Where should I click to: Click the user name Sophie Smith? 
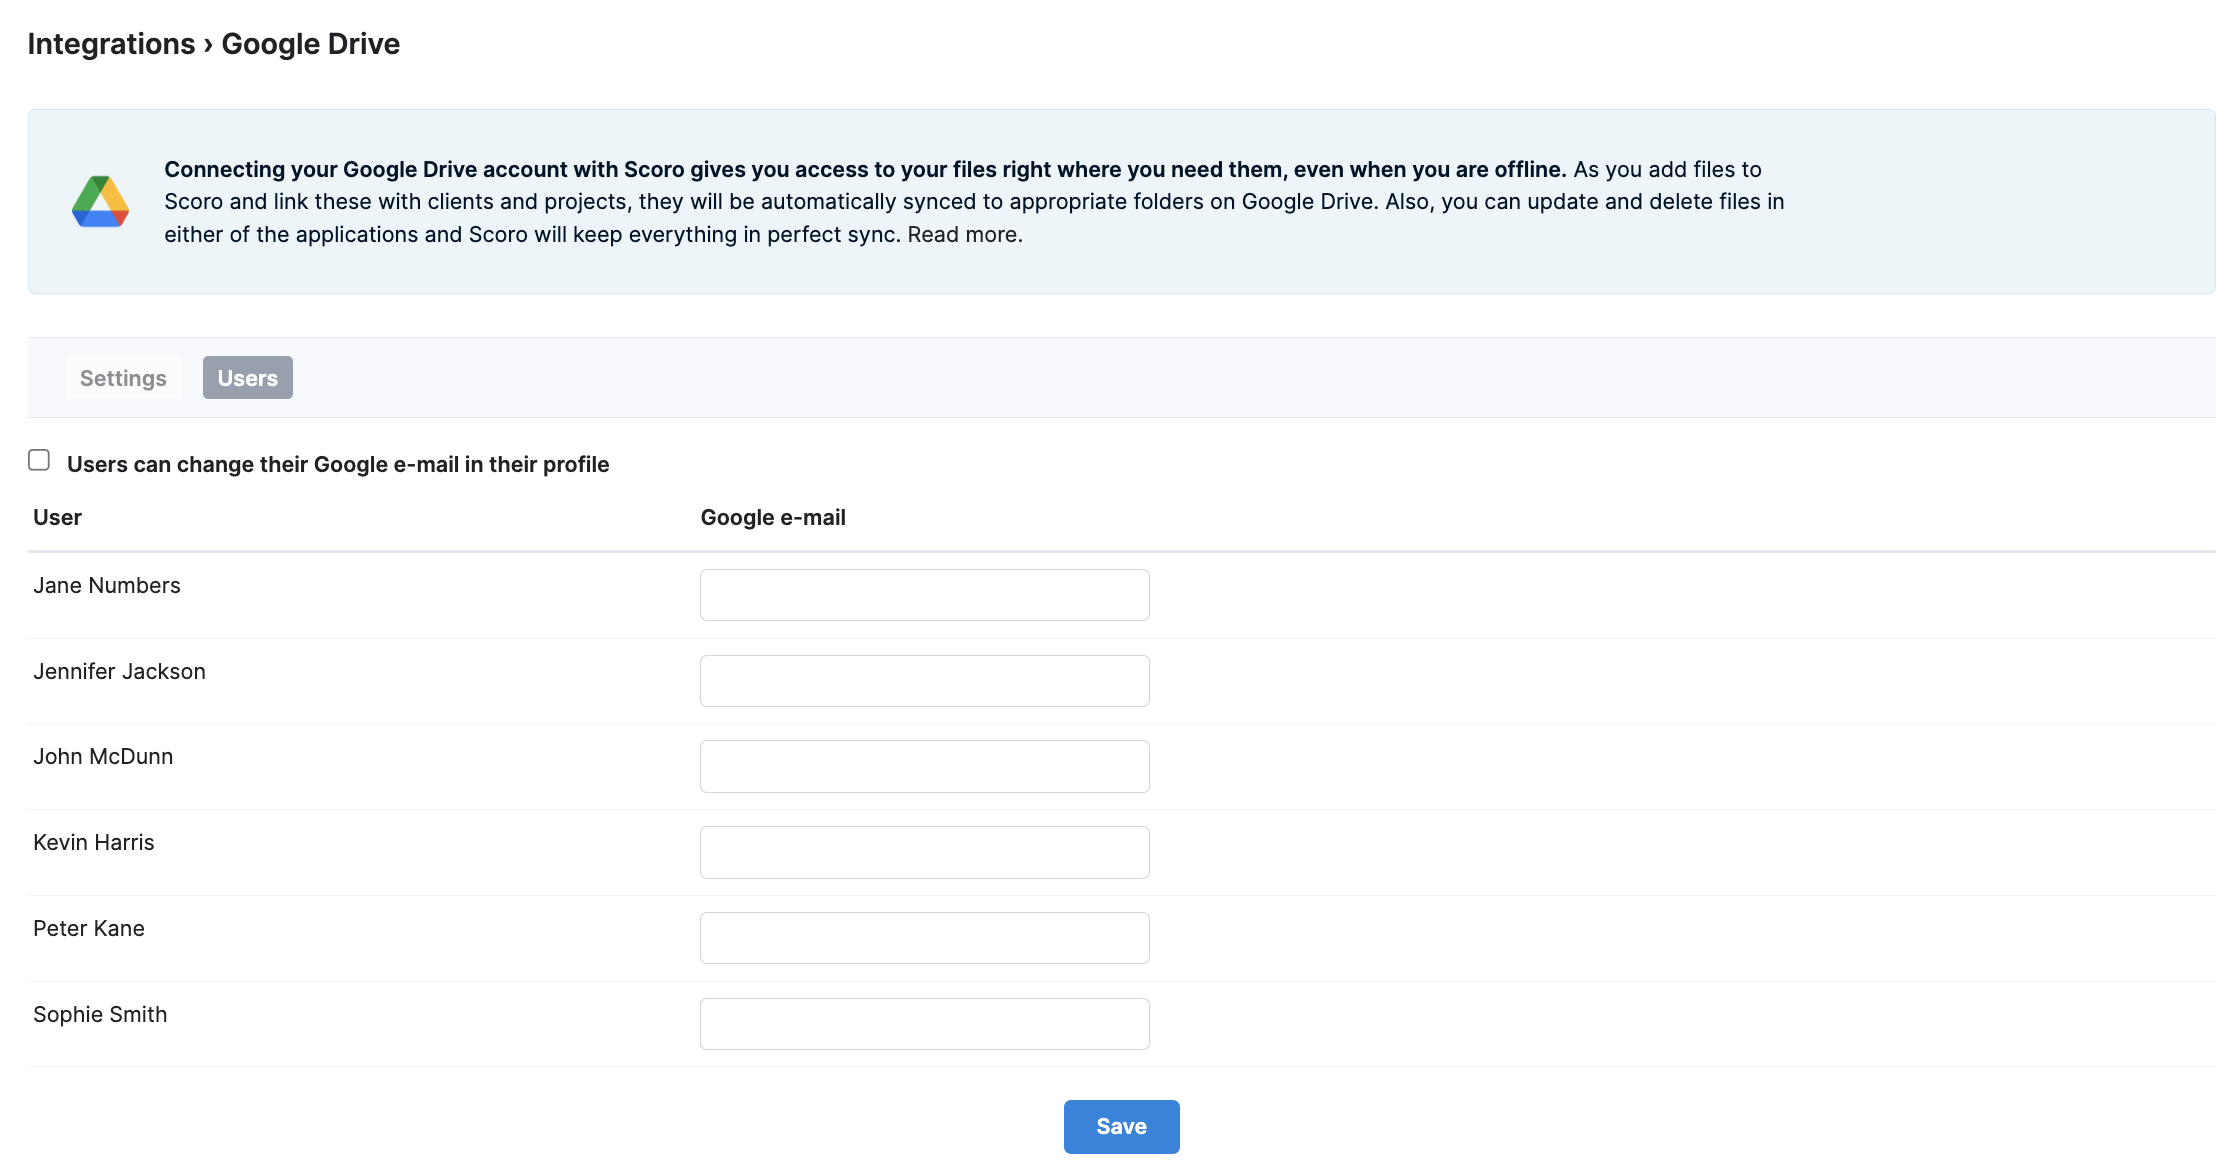100,1015
